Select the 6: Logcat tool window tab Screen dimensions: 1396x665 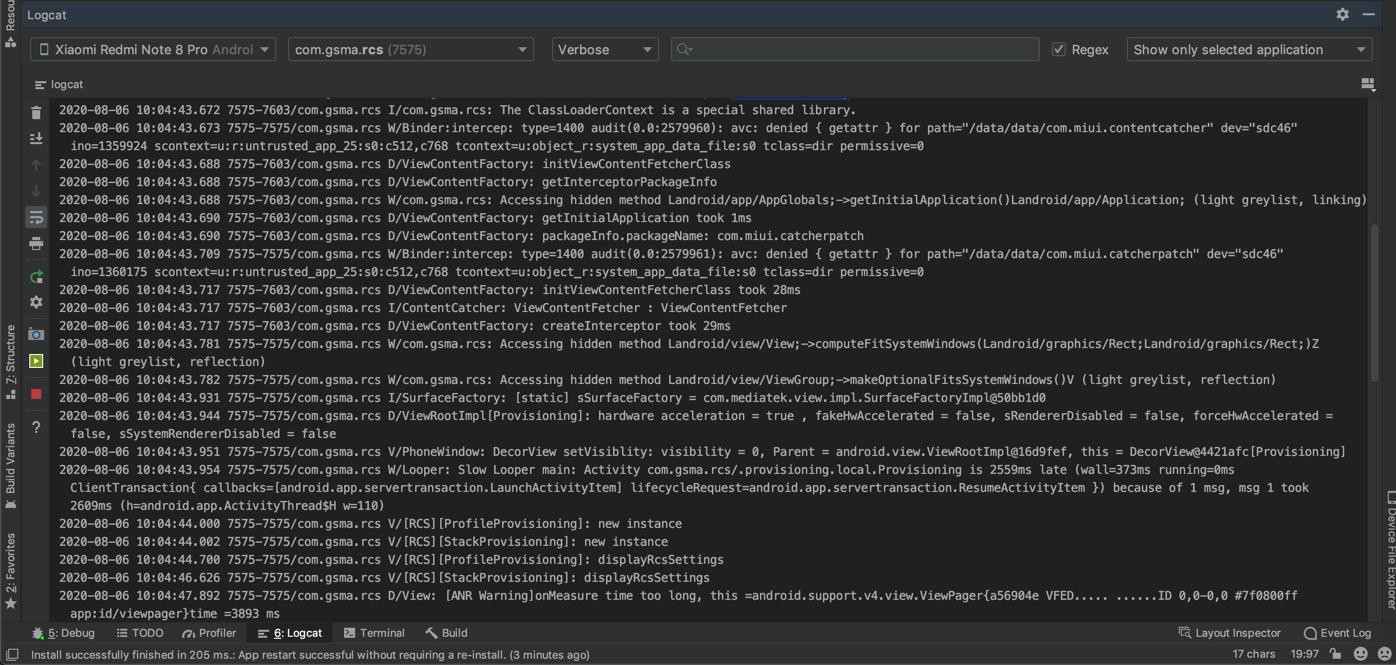point(290,633)
